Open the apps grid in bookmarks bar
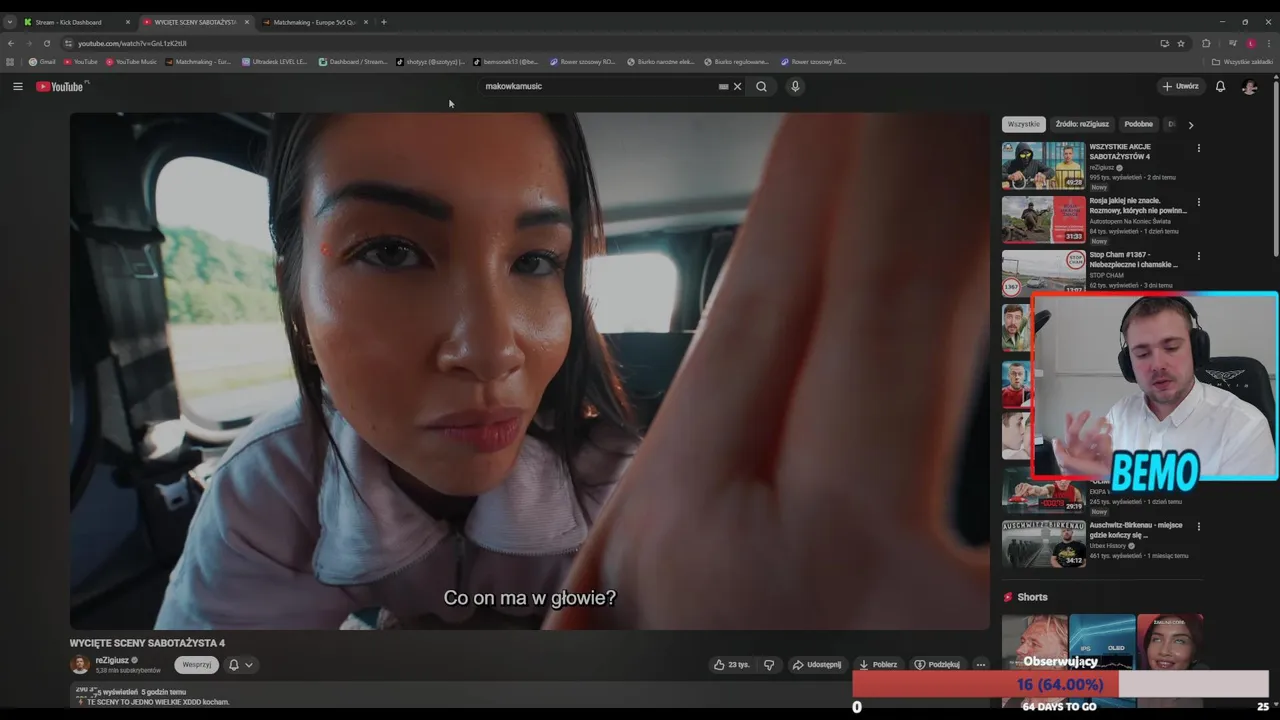Image resolution: width=1280 pixels, height=720 pixels. click(x=10, y=62)
